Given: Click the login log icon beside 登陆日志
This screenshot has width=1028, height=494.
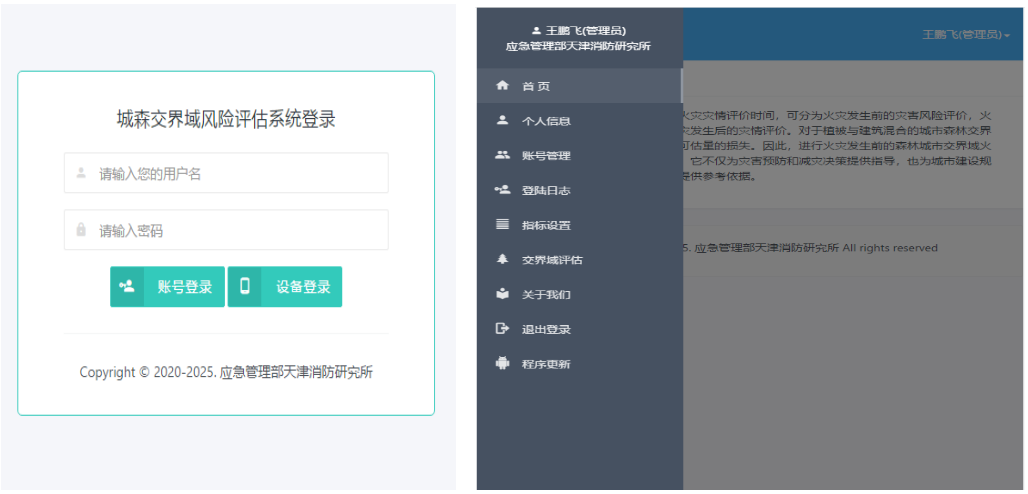Looking at the screenshot, I should click(502, 190).
